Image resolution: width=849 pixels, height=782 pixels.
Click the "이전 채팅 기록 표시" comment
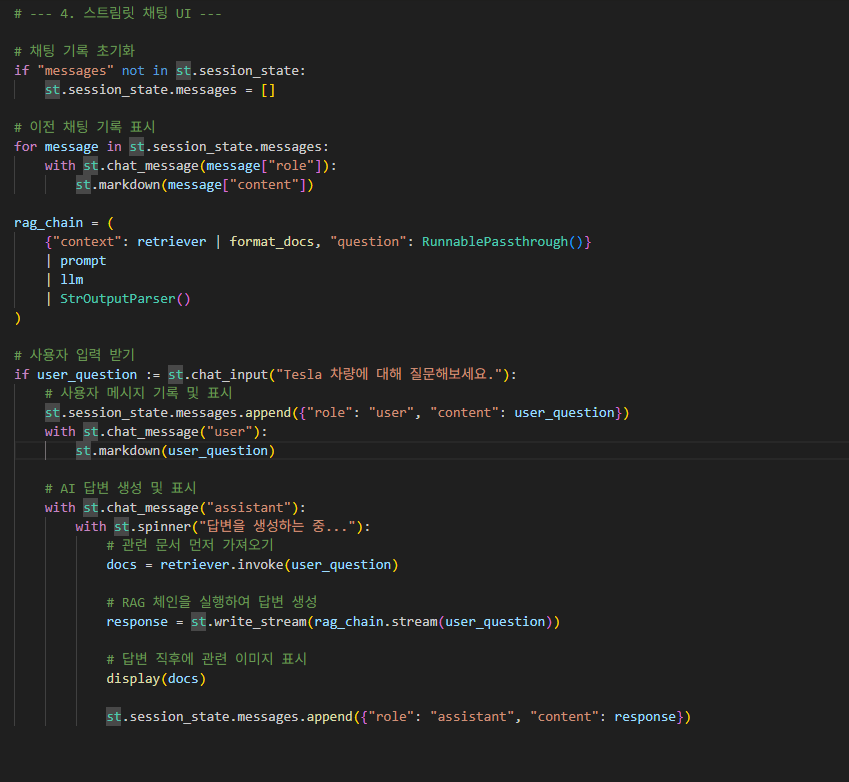pos(85,128)
